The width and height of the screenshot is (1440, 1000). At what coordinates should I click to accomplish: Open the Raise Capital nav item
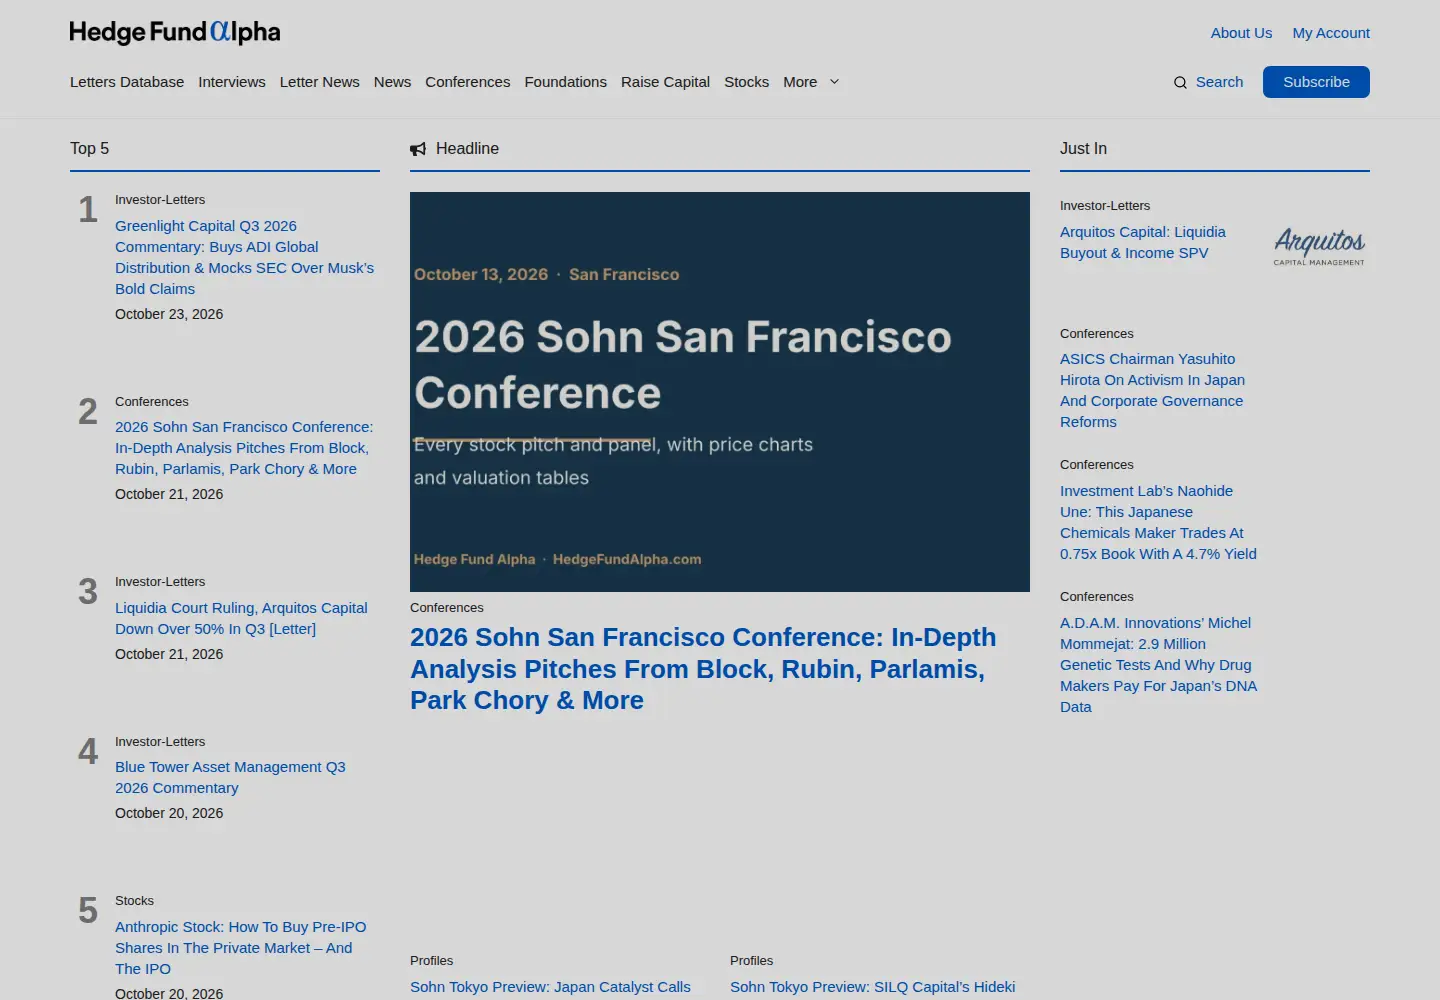(665, 82)
